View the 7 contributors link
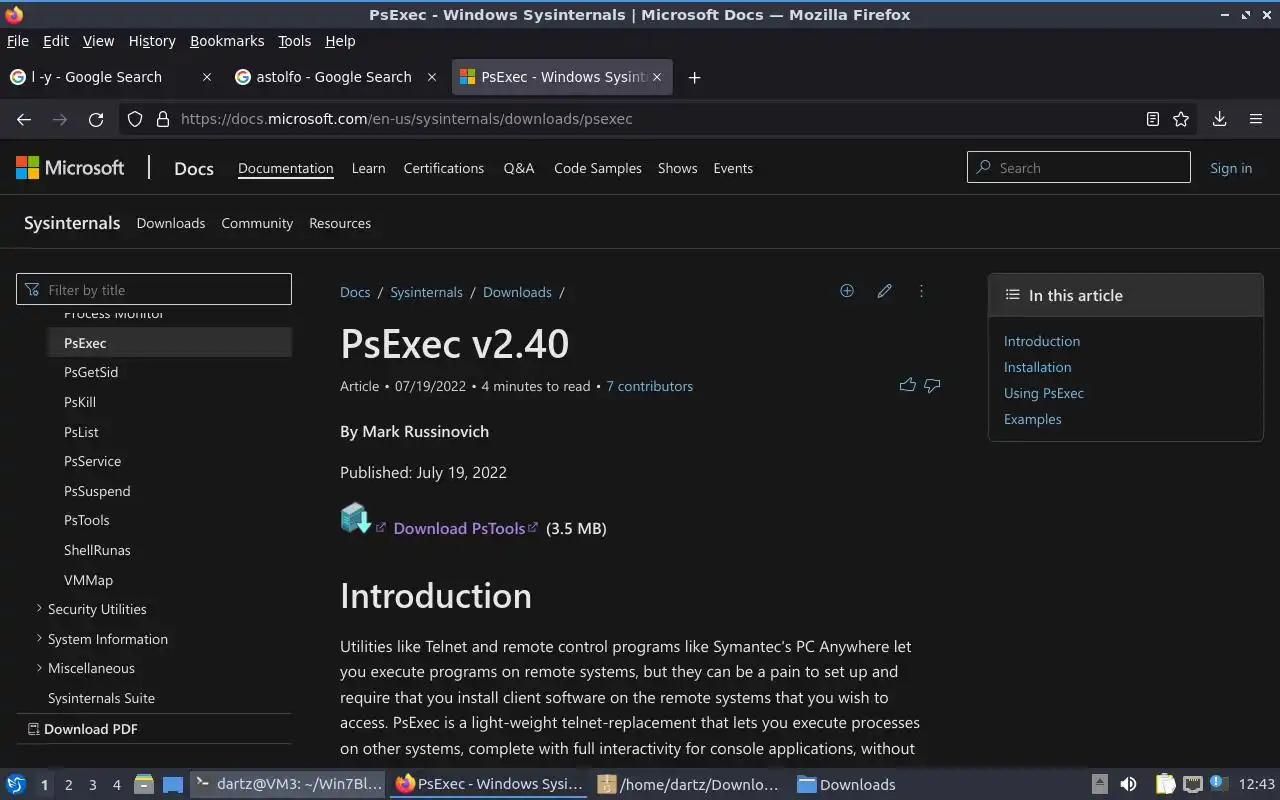 (x=649, y=386)
